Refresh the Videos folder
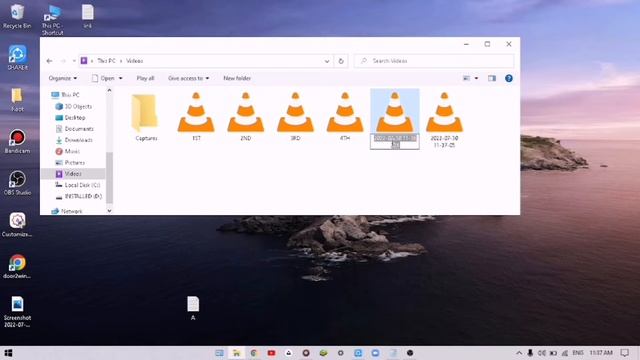The height and width of the screenshot is (360, 640). click(x=341, y=61)
